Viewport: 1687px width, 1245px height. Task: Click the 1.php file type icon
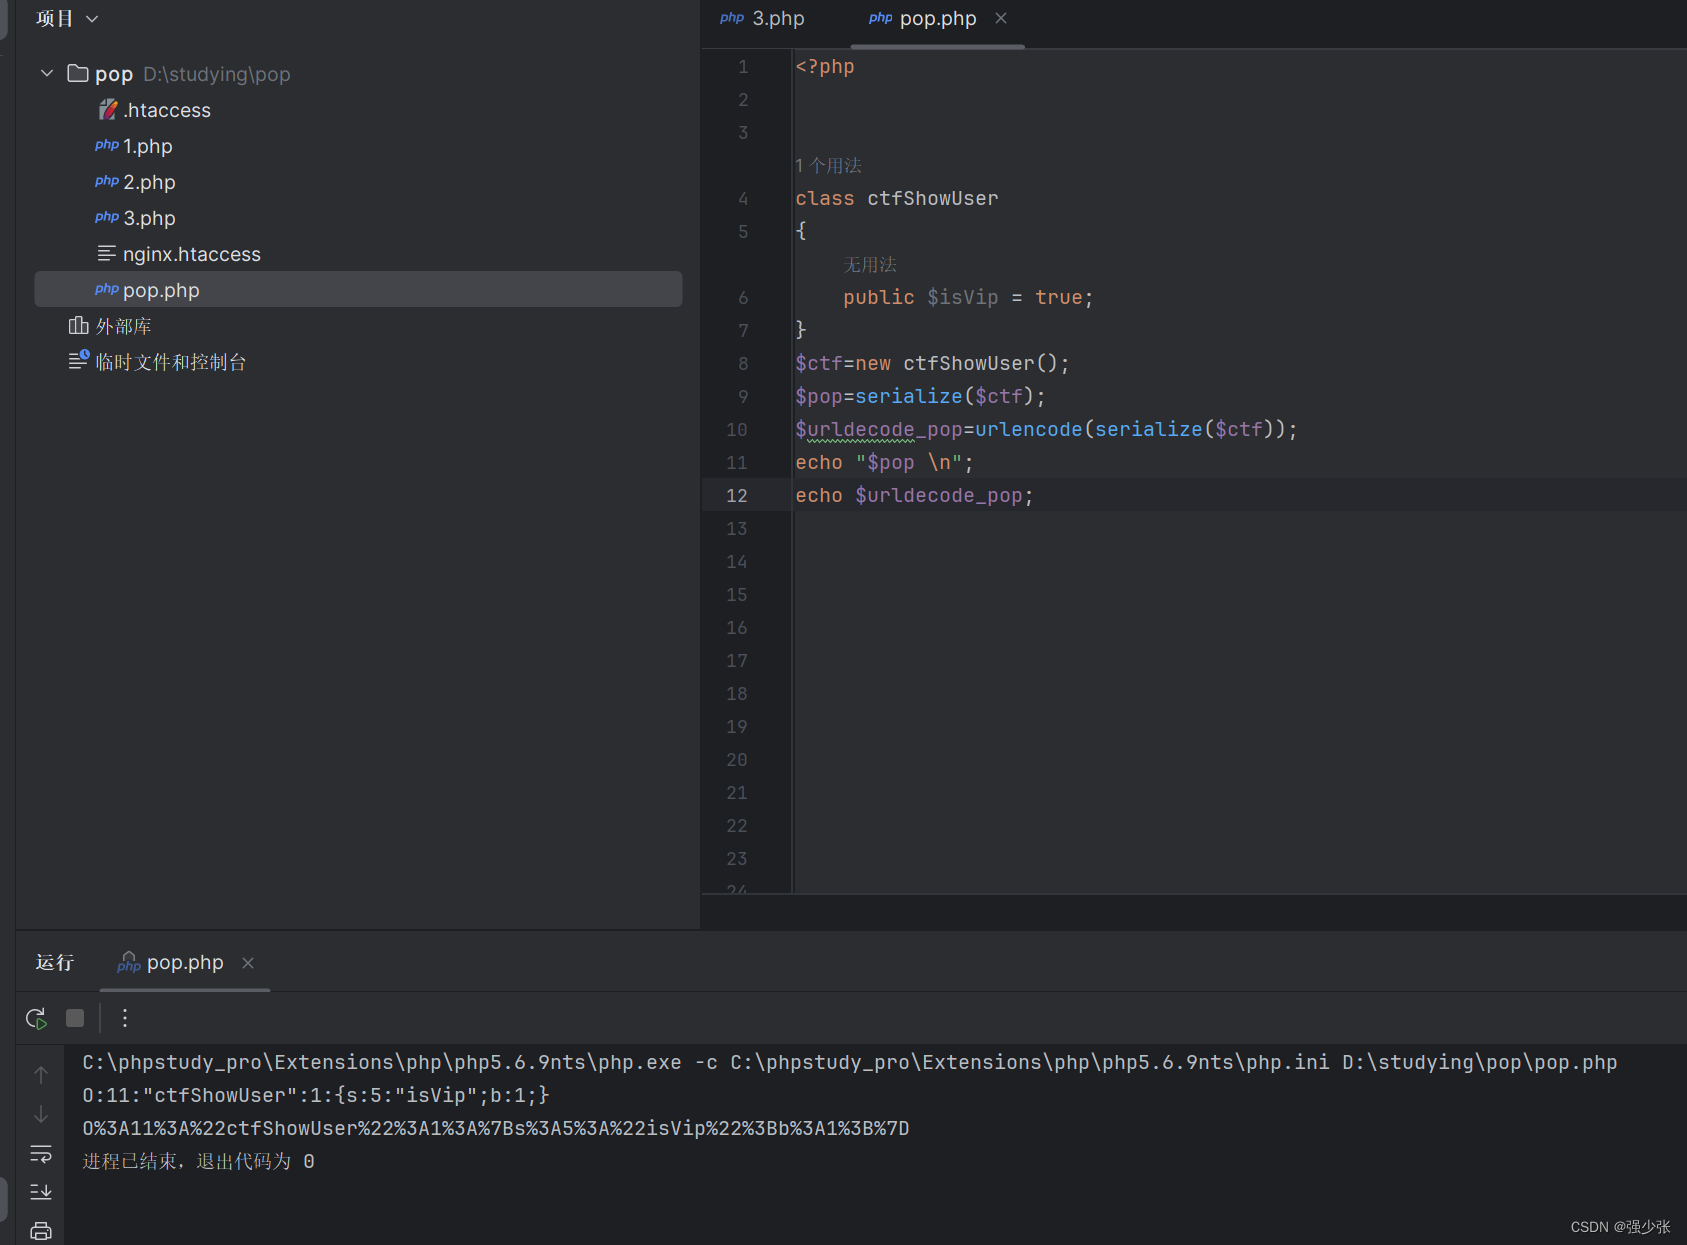[x=107, y=145]
